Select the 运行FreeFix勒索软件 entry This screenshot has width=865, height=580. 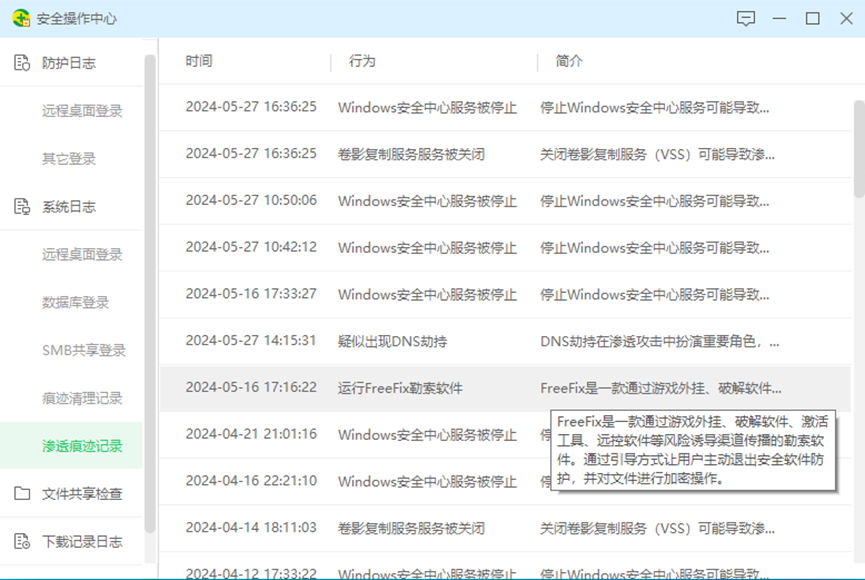505,388
